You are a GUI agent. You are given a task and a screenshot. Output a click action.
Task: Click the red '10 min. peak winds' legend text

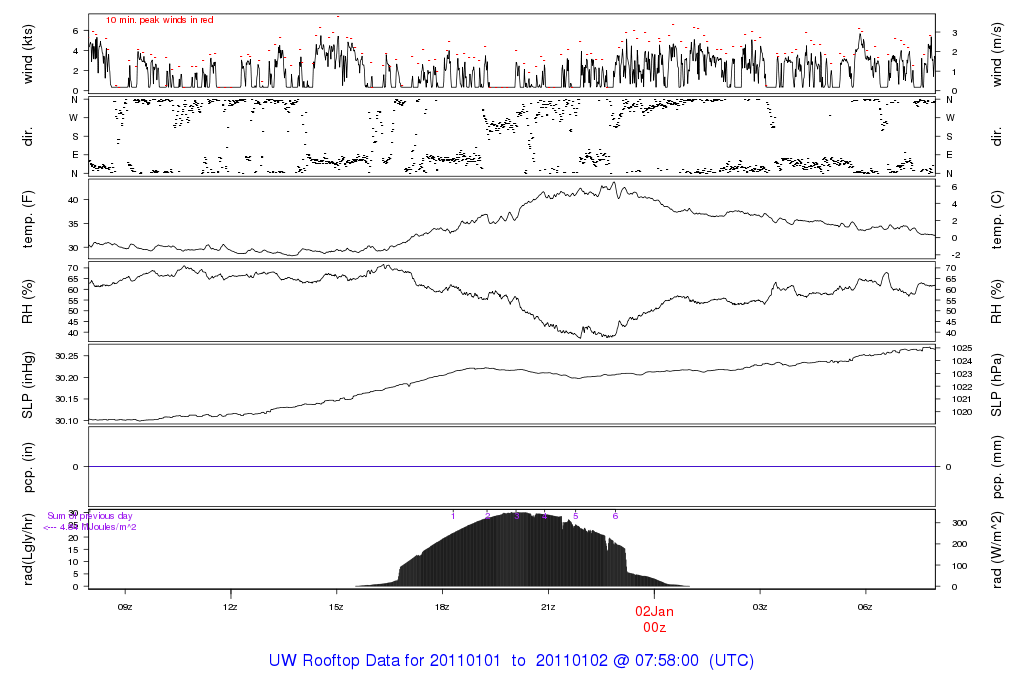159,20
